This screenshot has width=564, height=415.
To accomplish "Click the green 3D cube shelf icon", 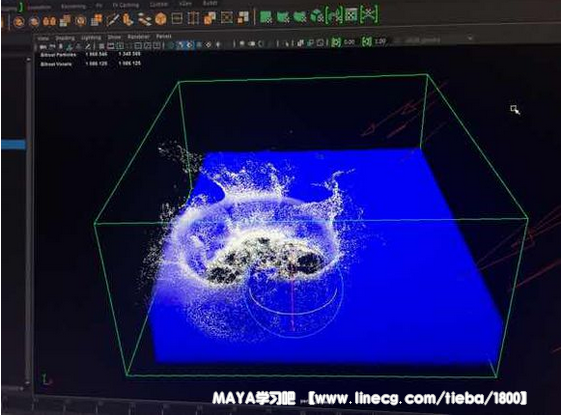I will (317, 15).
